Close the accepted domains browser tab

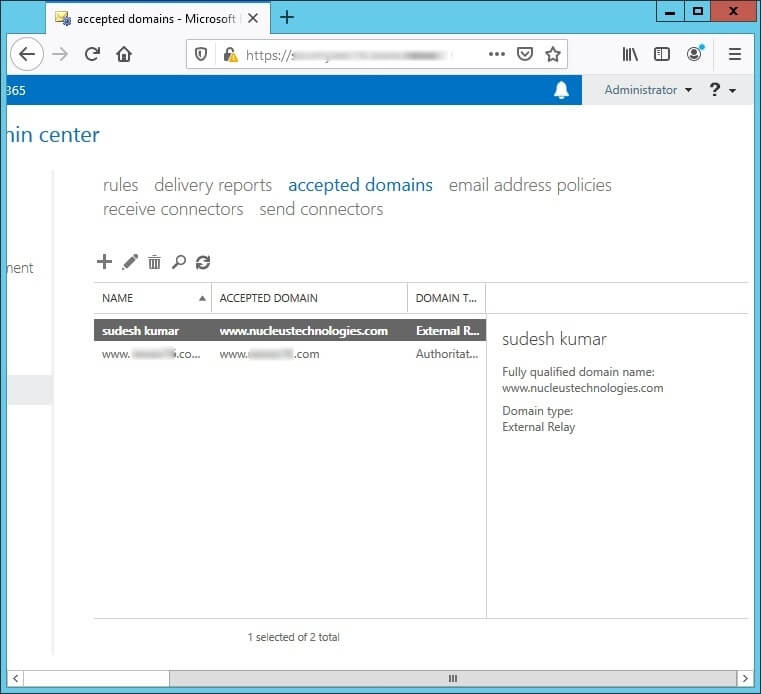[253, 18]
